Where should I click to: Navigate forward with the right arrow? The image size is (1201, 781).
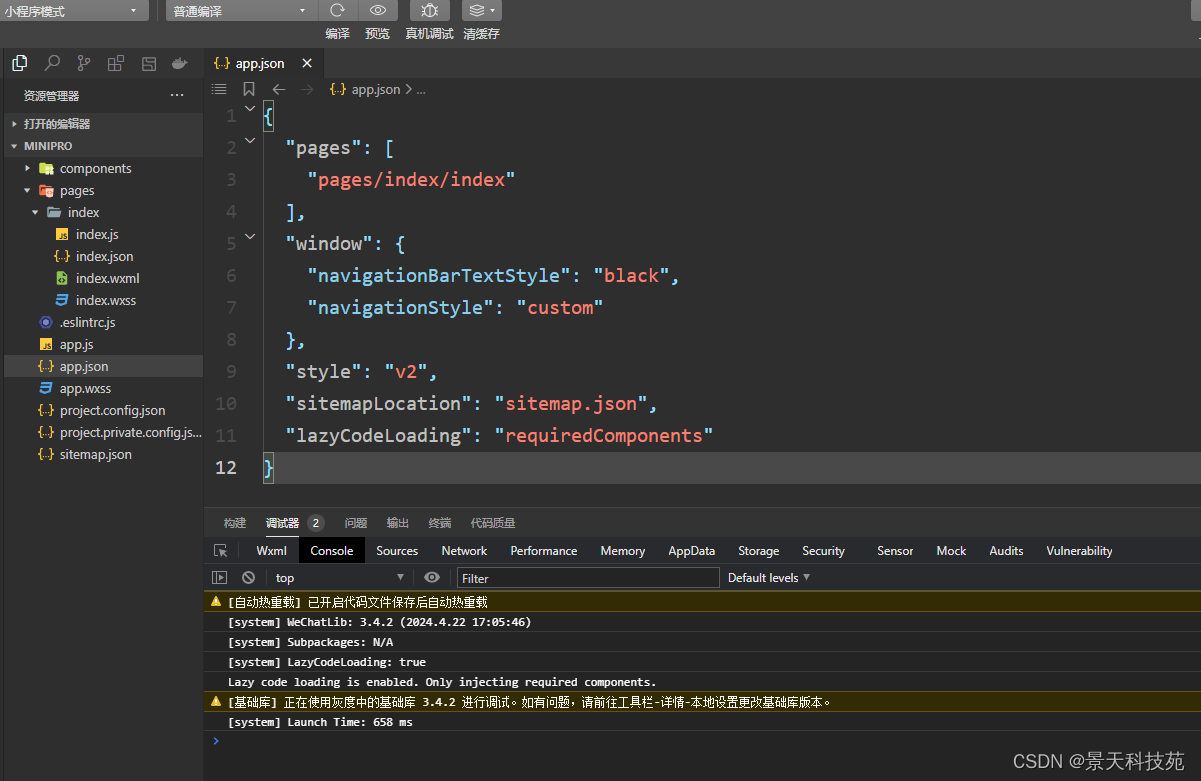point(307,89)
